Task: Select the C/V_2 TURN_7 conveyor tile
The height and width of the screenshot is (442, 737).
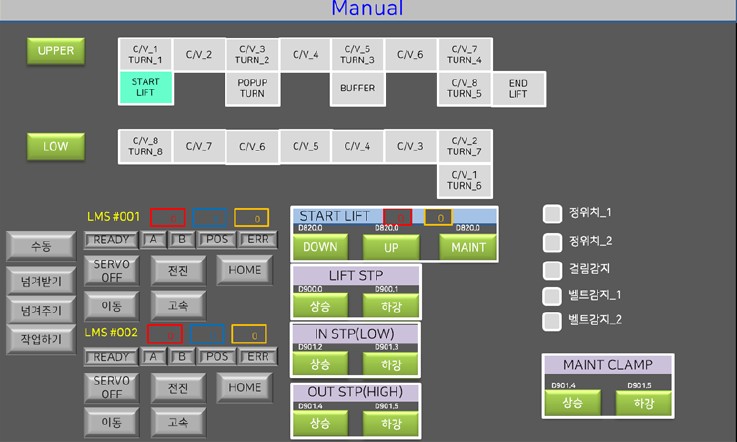Action: coord(464,146)
